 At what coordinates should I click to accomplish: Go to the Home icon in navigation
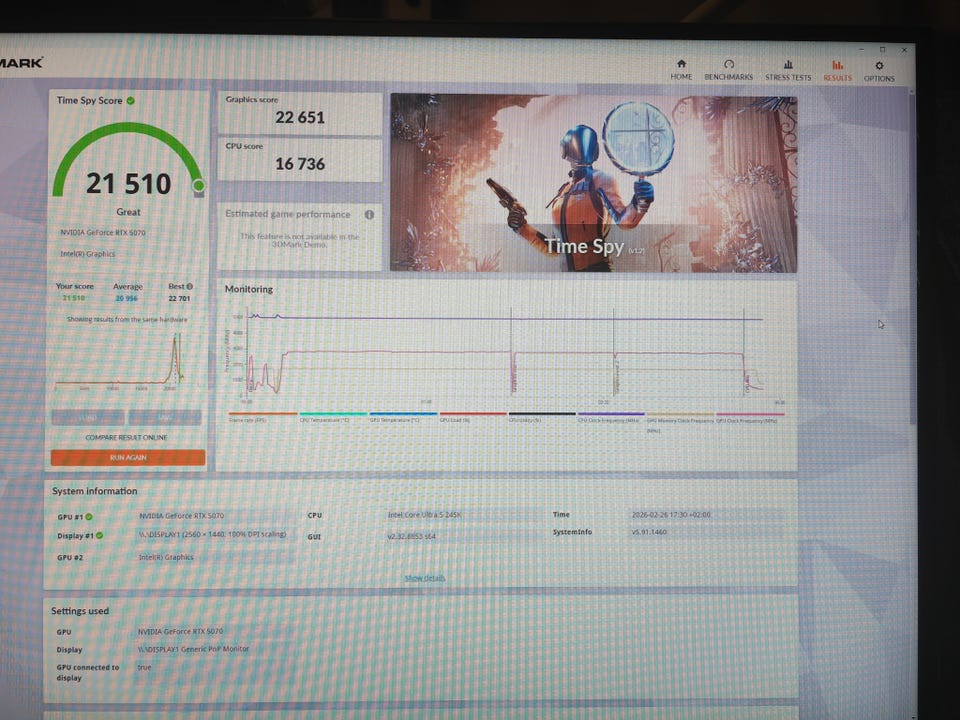tap(681, 64)
